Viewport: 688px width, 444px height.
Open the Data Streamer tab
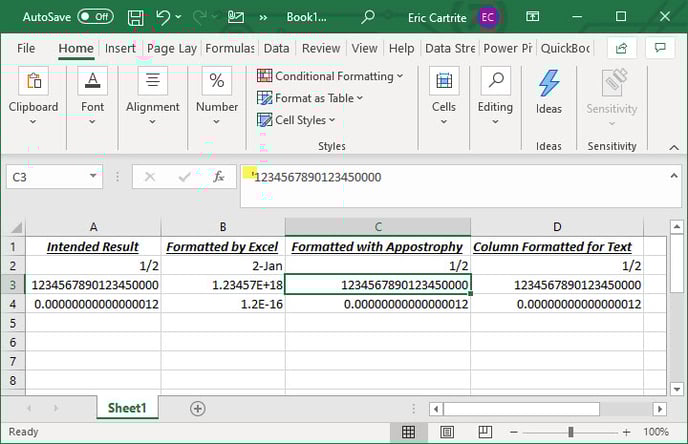coord(450,48)
